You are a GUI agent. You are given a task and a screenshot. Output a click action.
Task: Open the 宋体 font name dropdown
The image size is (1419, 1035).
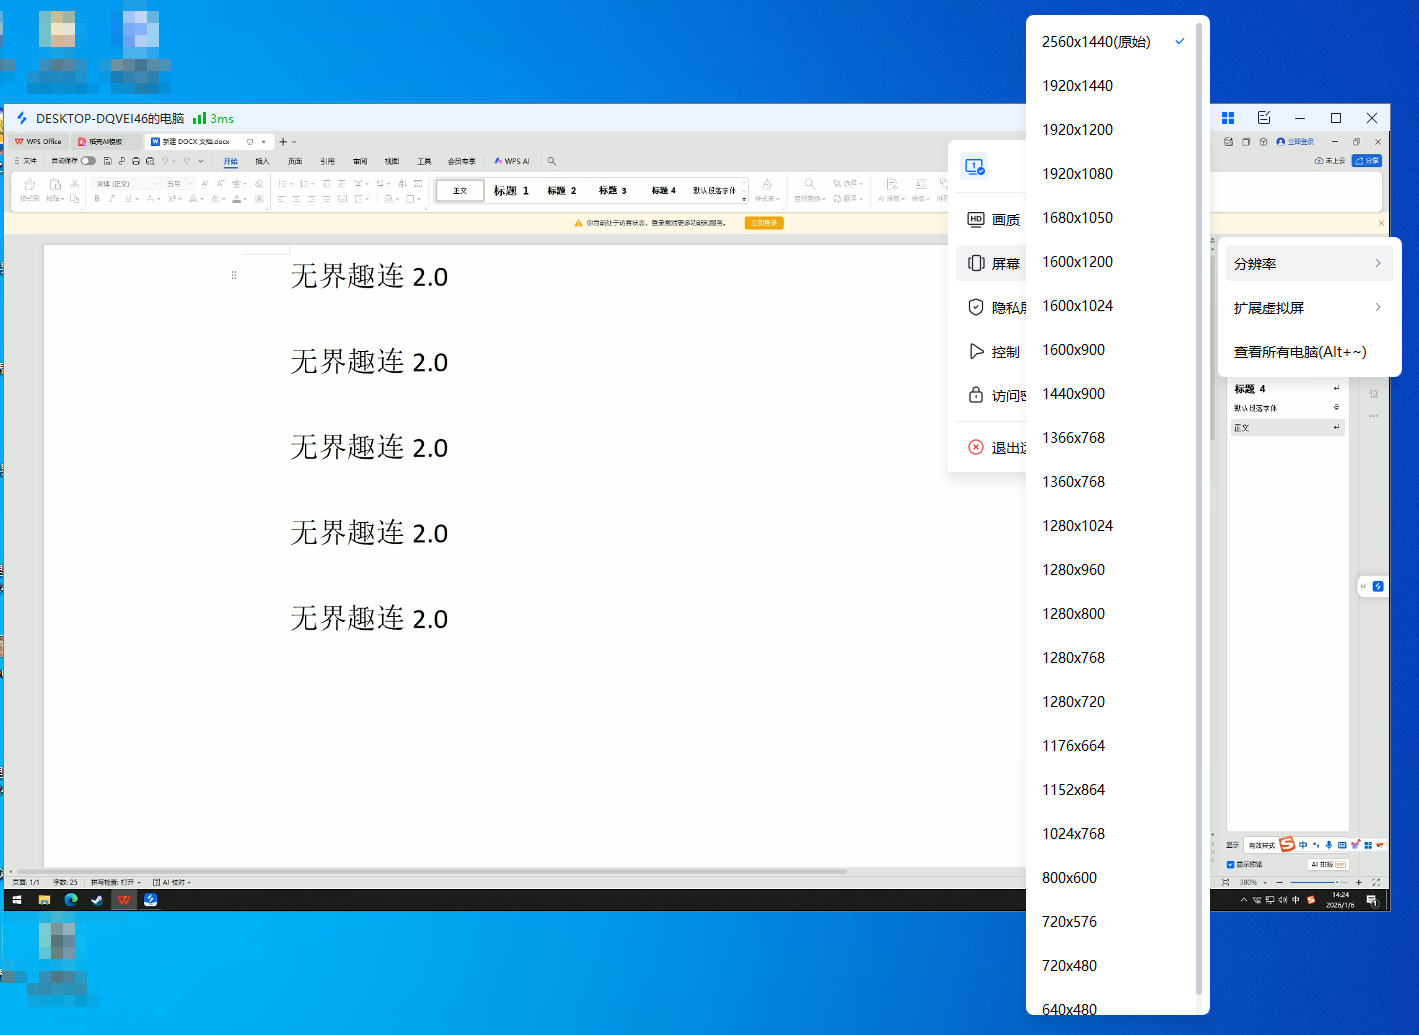tap(127, 184)
